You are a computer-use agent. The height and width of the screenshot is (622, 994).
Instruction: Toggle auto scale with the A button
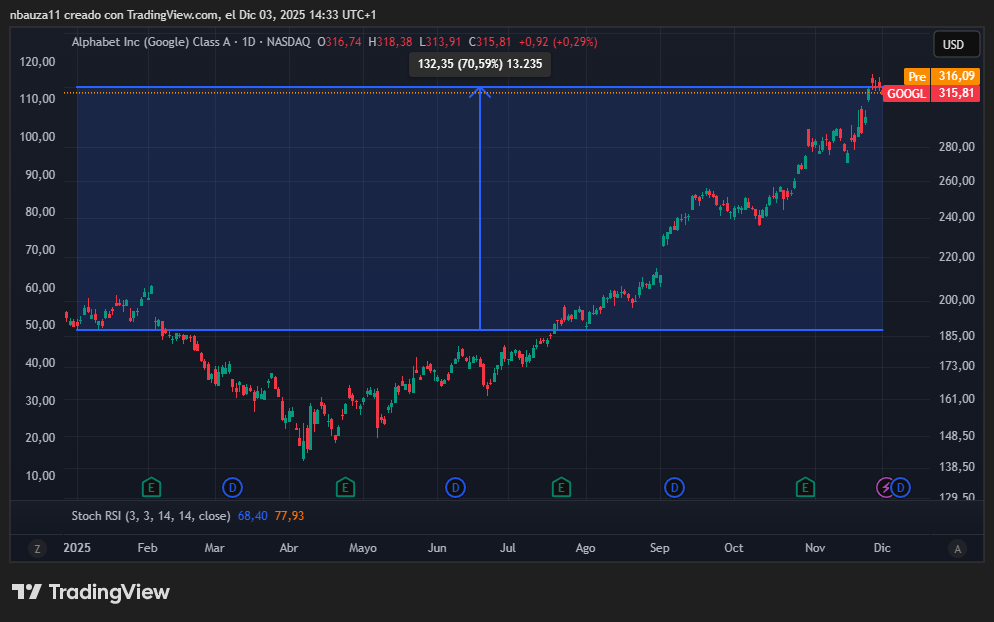point(957,548)
